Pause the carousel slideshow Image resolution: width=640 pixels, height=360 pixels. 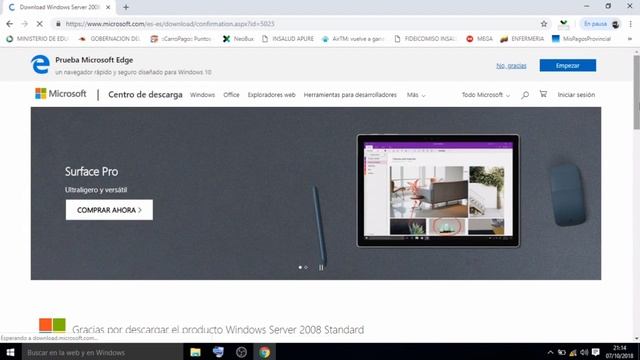tap(321, 268)
